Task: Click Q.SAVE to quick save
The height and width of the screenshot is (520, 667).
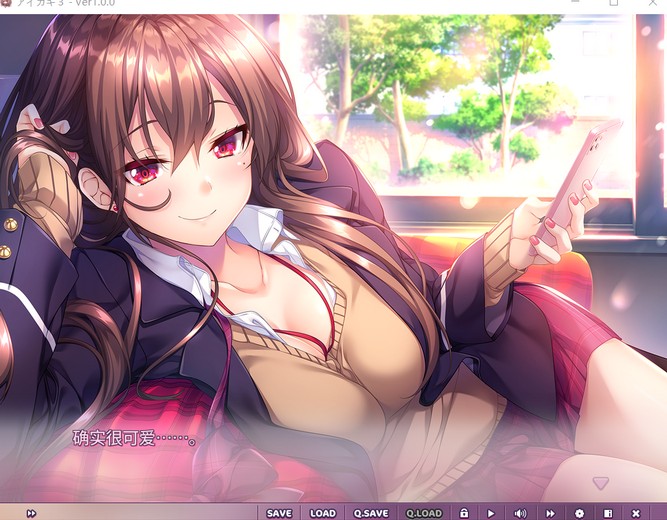Action: pyautogui.click(x=371, y=513)
